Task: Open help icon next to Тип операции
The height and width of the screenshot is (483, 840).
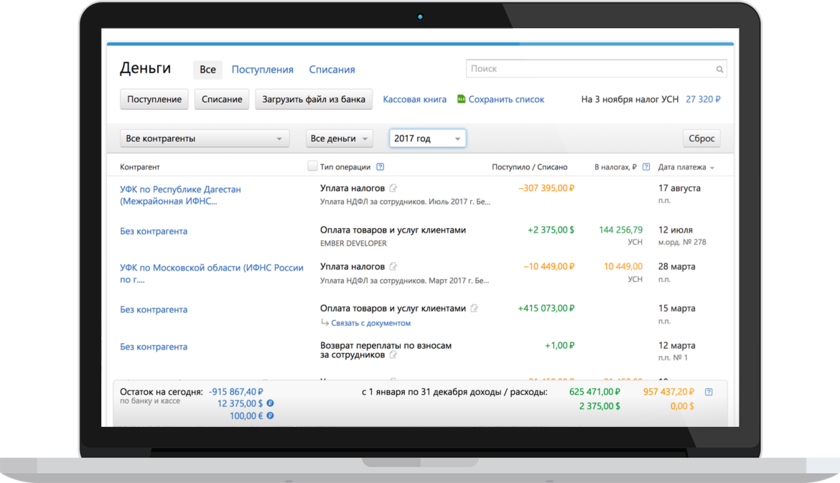Action: click(381, 167)
